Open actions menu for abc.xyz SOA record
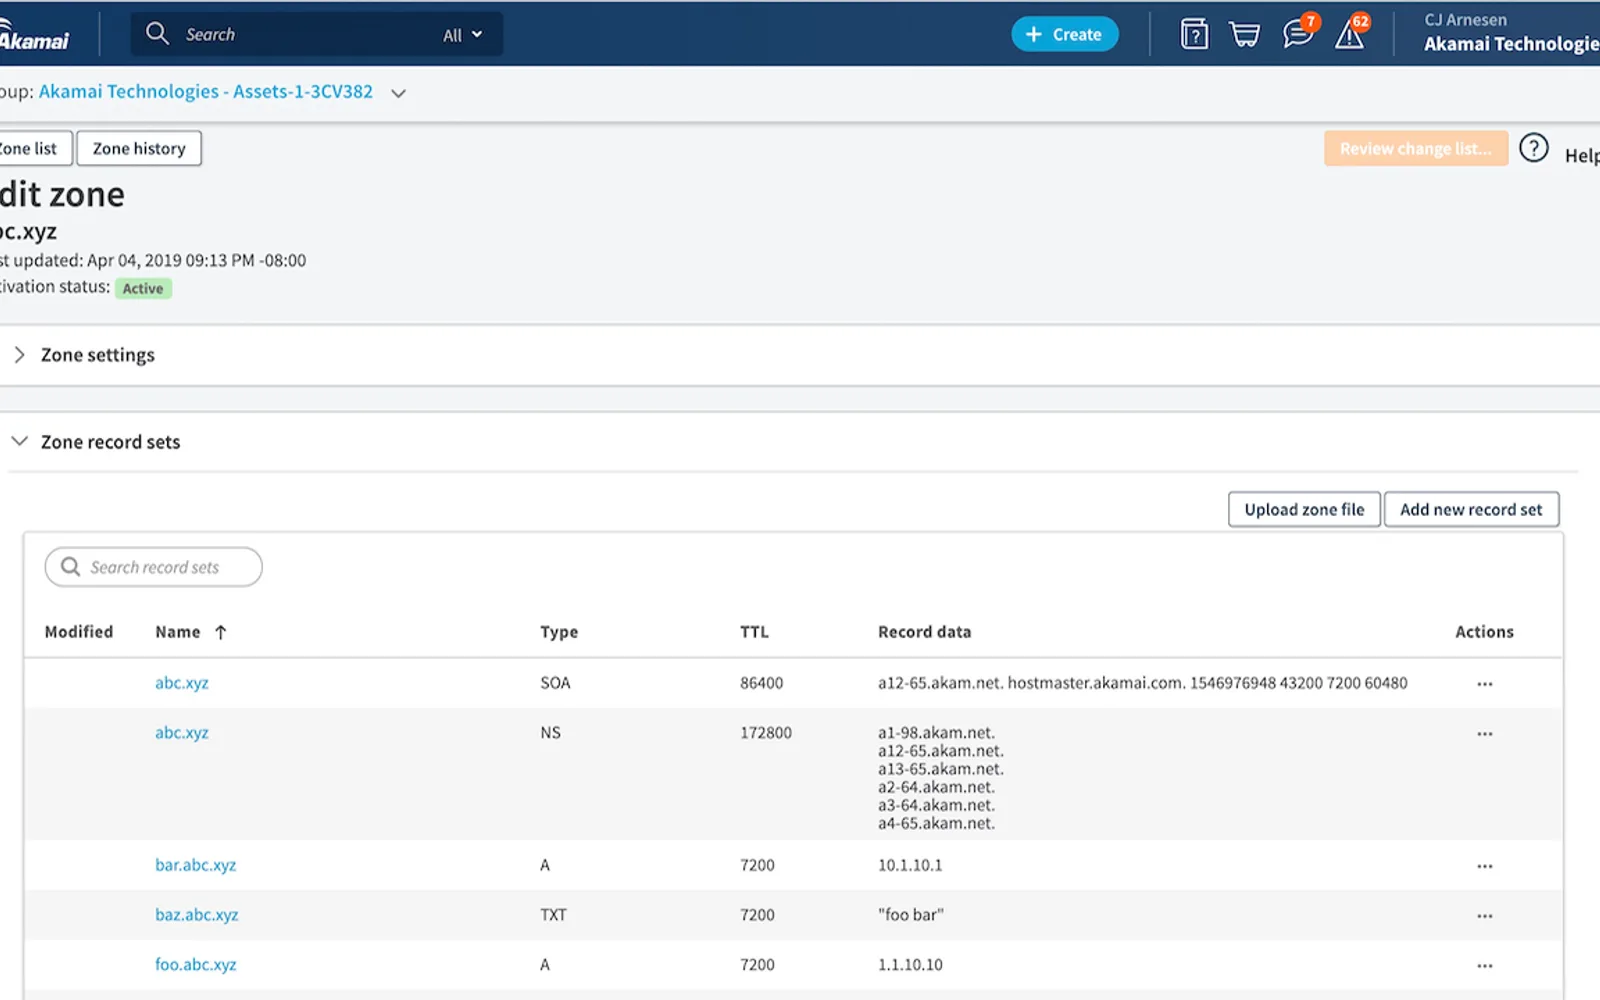 1485,684
